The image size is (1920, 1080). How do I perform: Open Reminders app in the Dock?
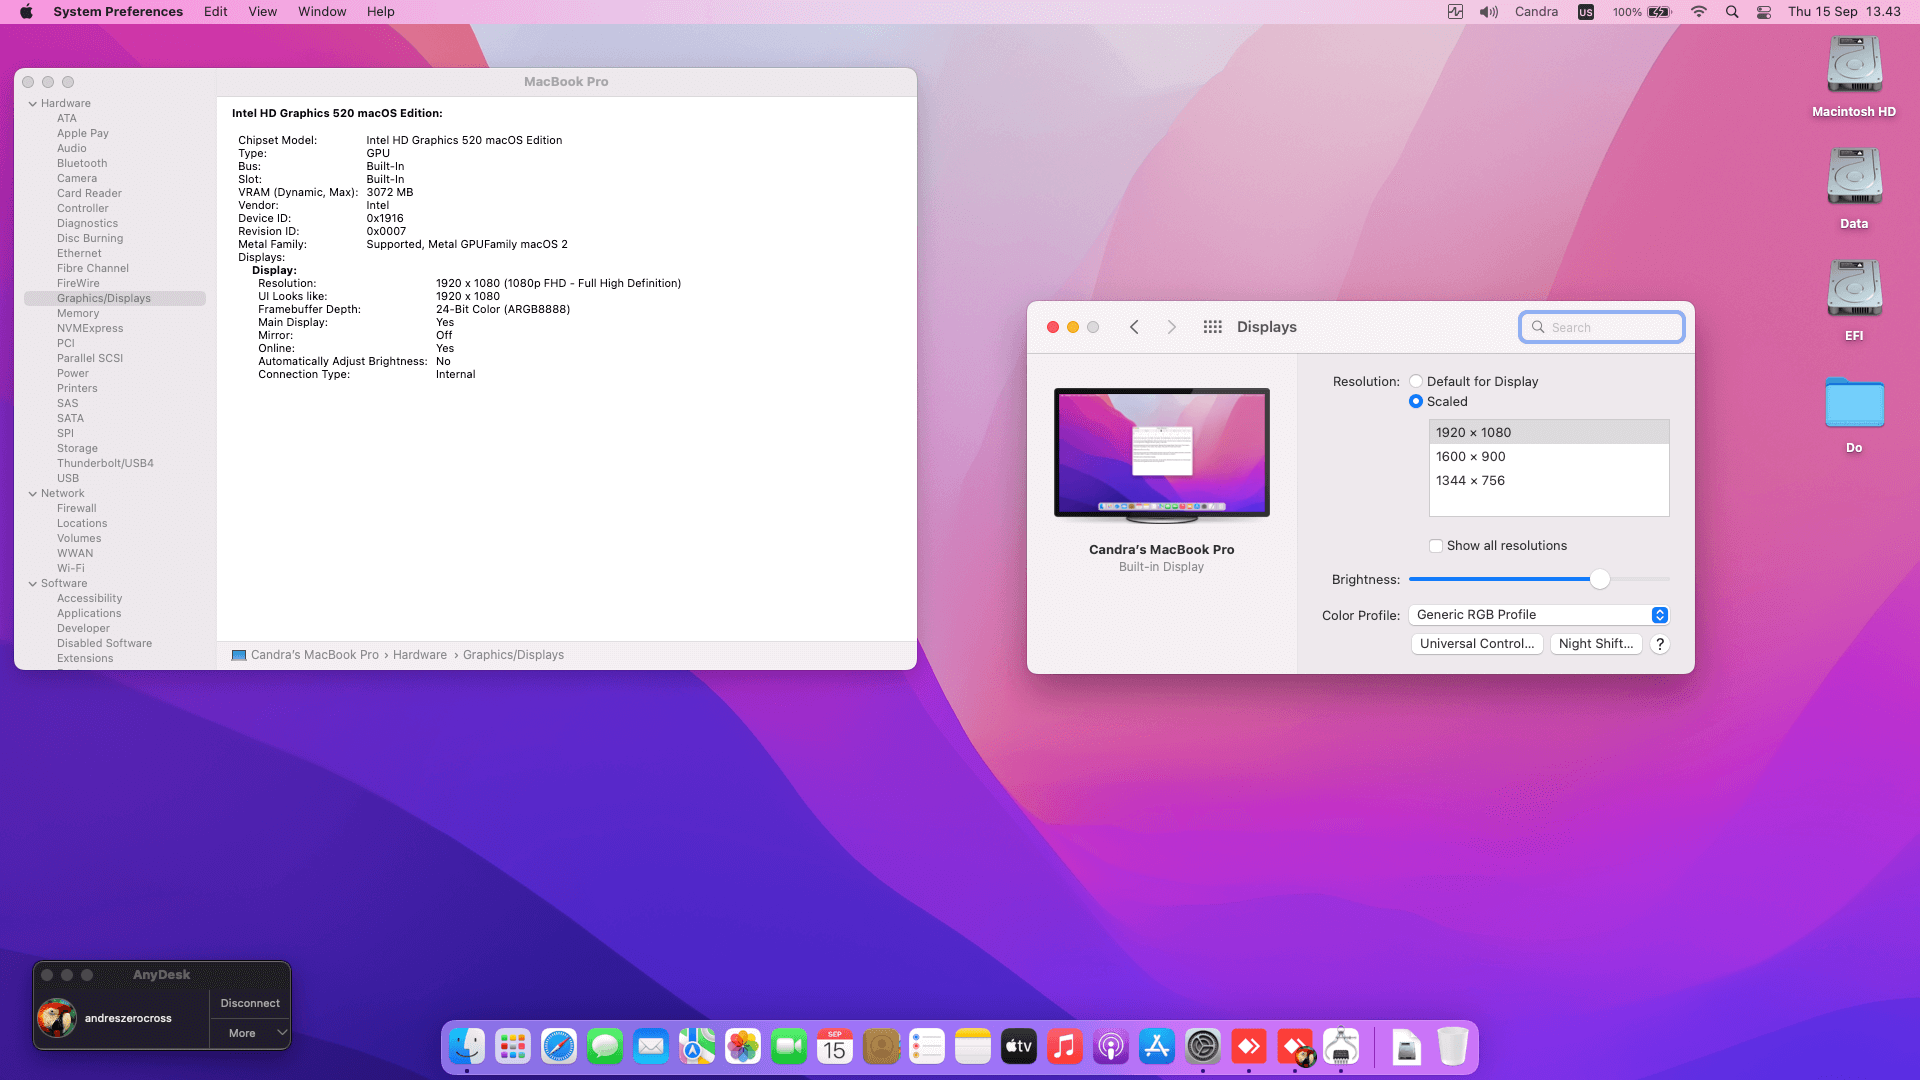(x=927, y=1047)
